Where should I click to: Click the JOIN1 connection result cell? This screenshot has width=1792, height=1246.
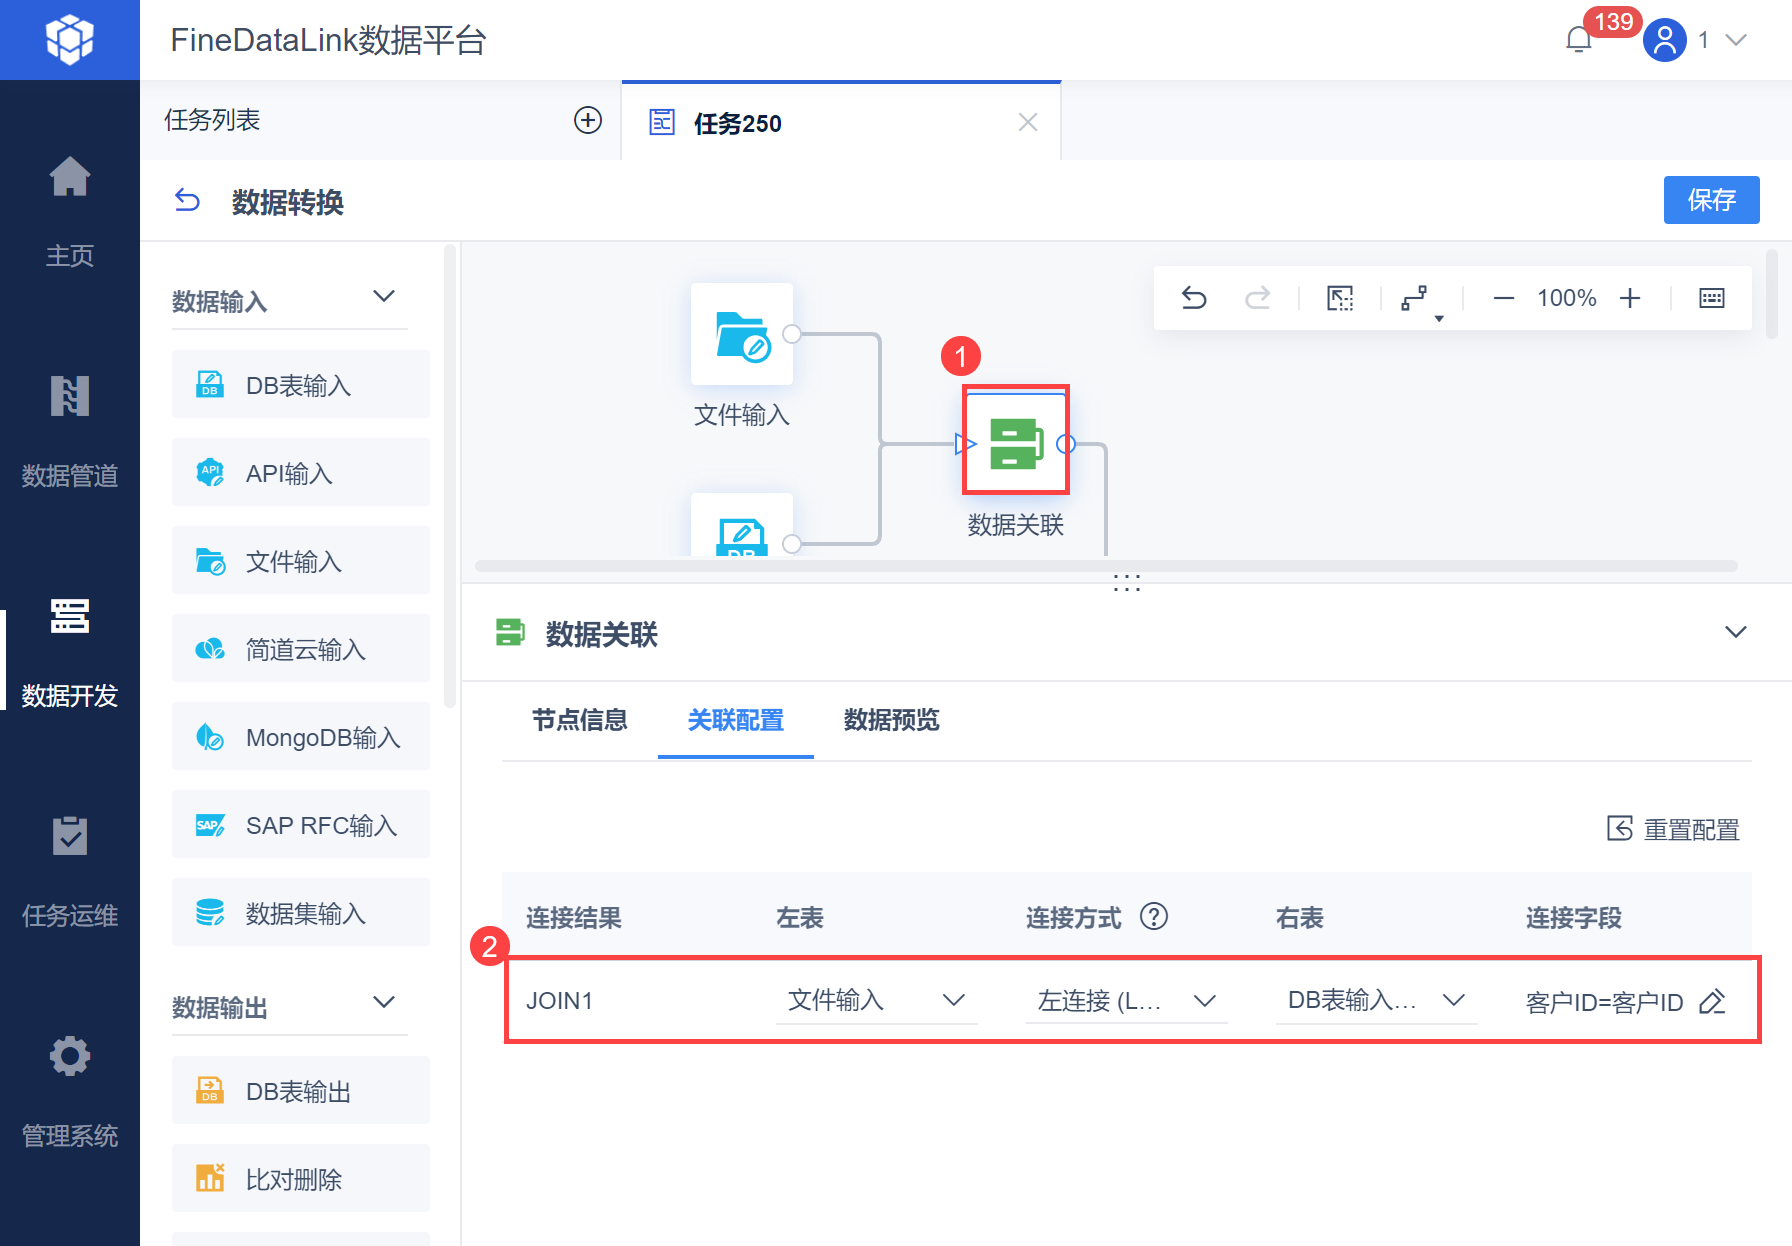tap(560, 1001)
